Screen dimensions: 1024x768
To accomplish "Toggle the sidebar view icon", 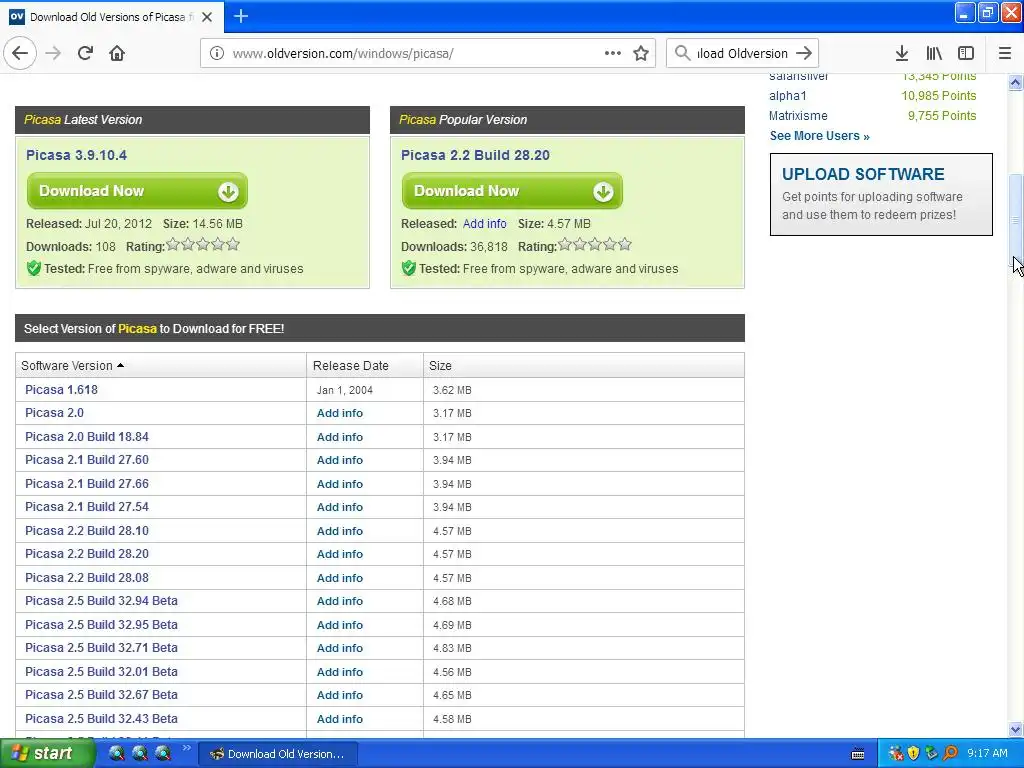I will pos(966,53).
